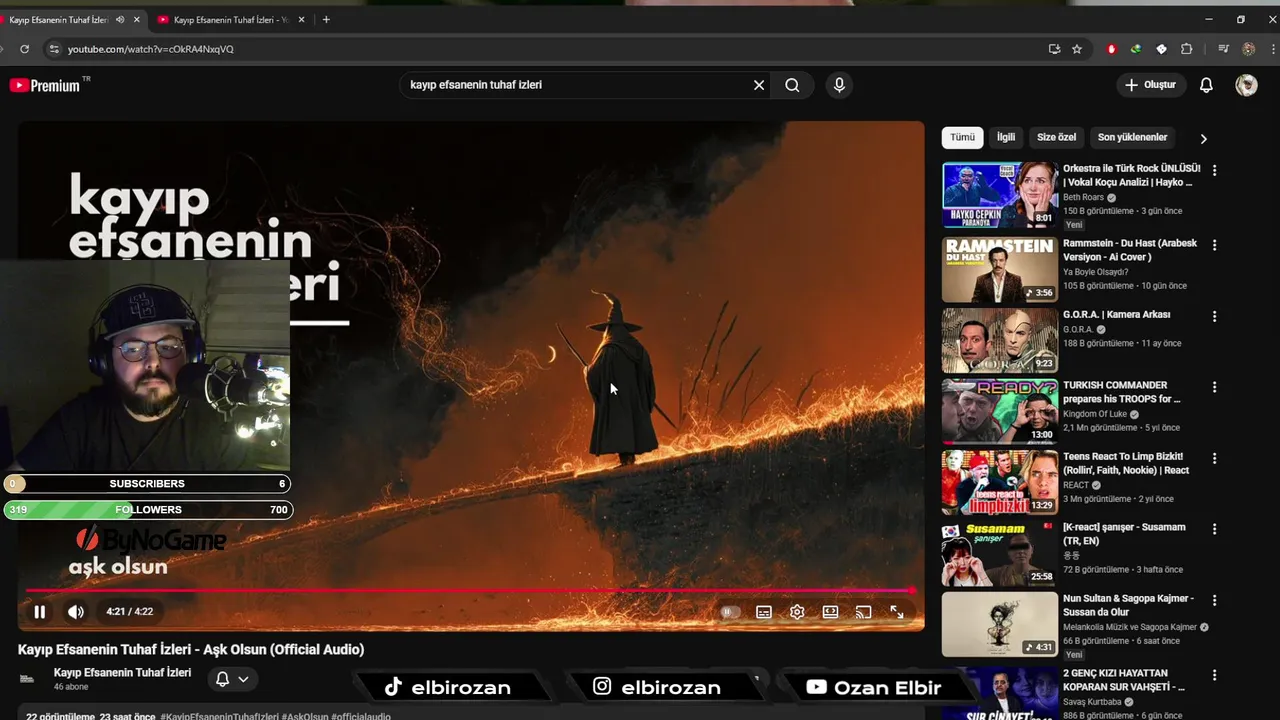Open Beth Roars channel name
Image resolution: width=1280 pixels, height=720 pixels.
coord(1083,198)
